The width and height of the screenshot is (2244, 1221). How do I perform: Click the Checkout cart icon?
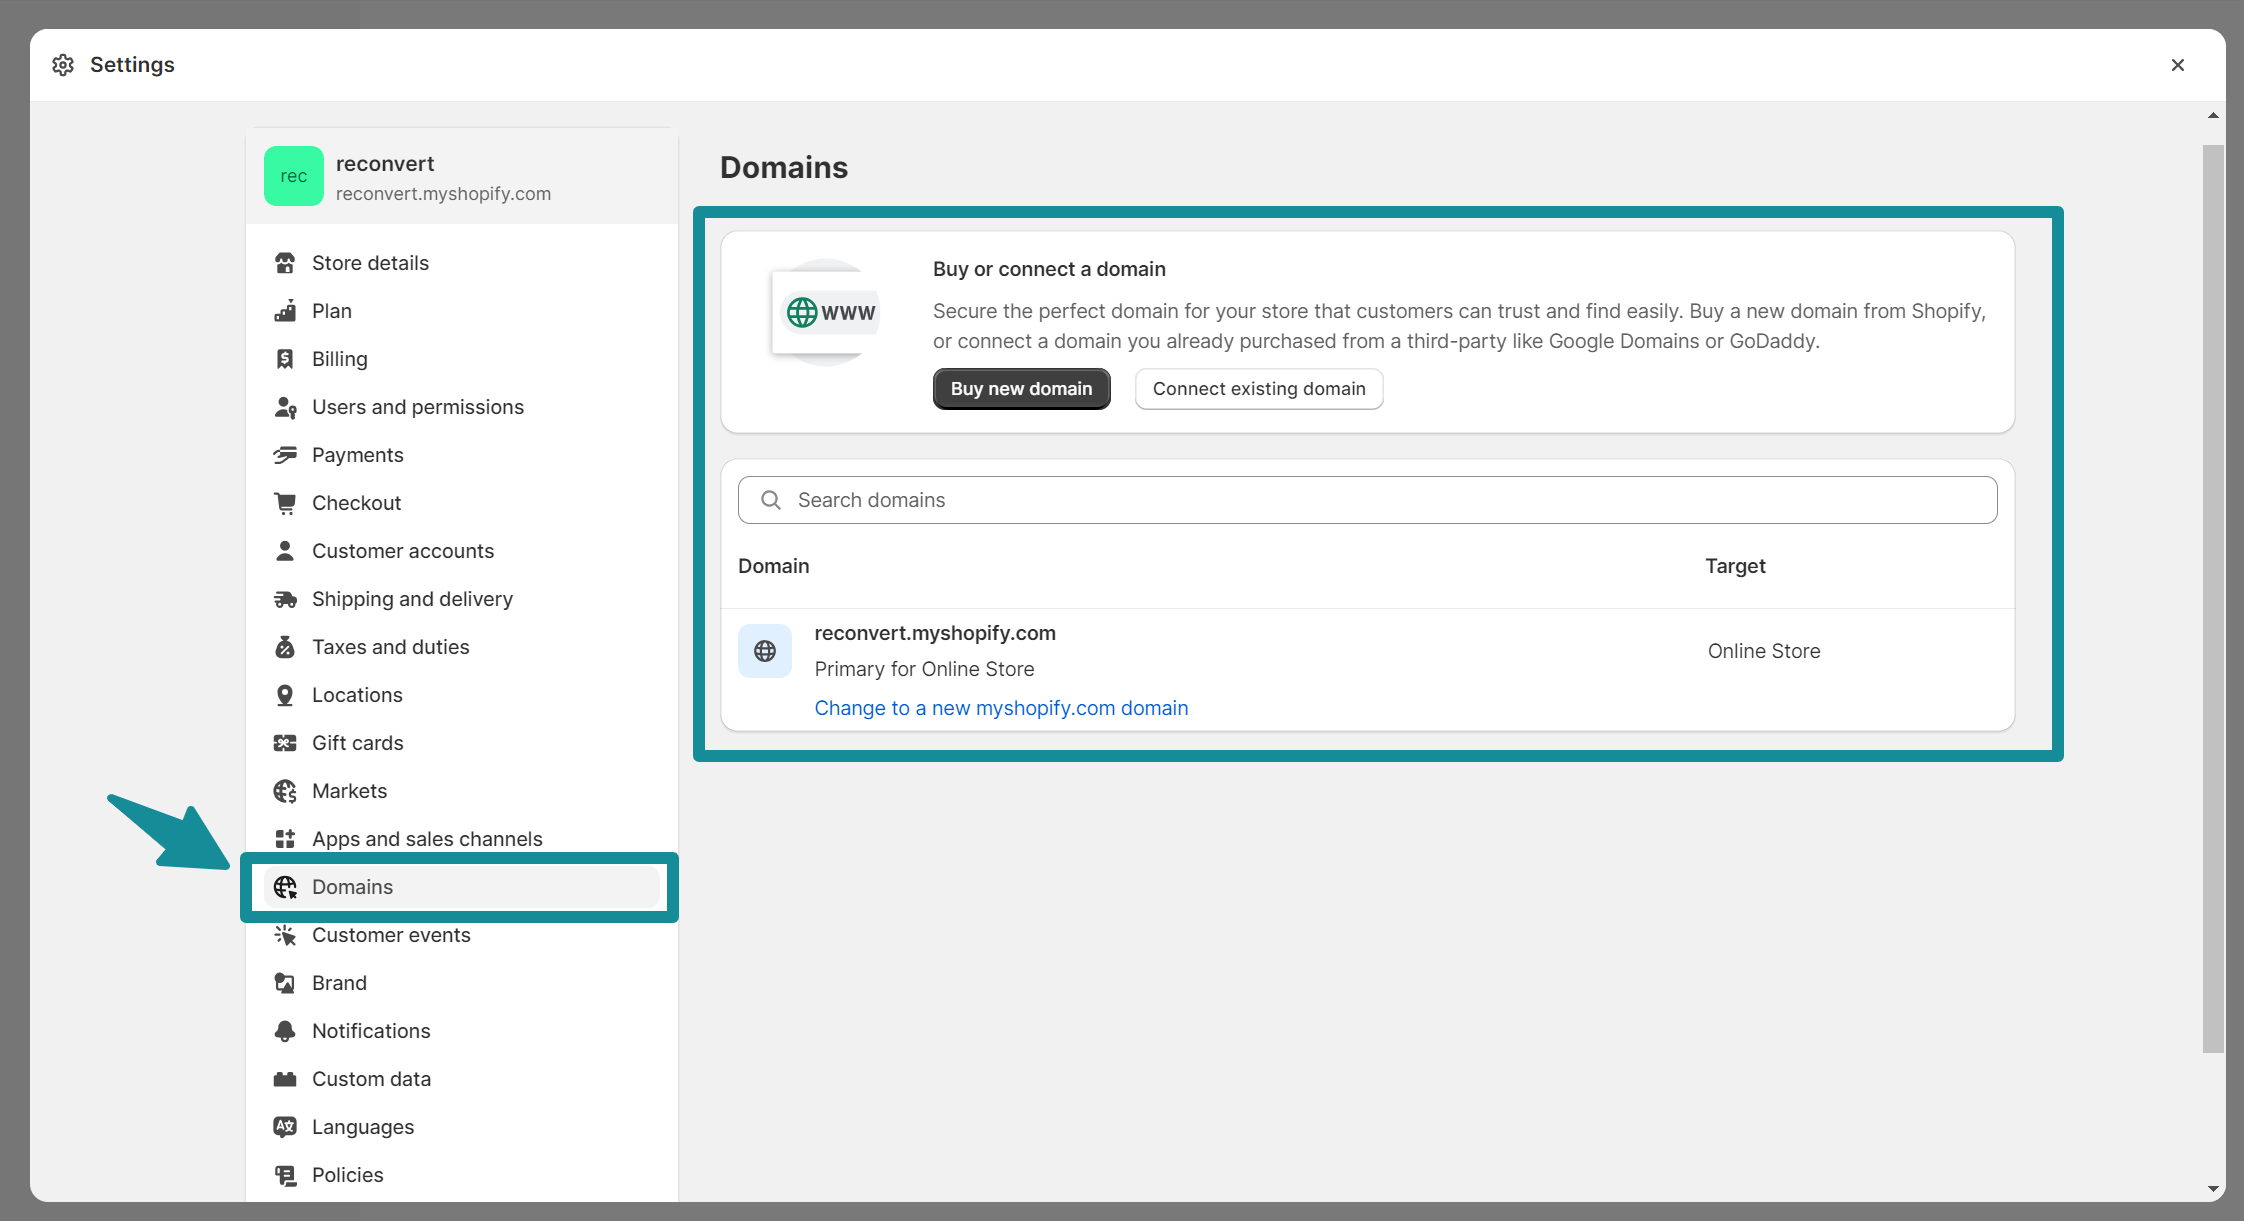pyautogui.click(x=285, y=502)
